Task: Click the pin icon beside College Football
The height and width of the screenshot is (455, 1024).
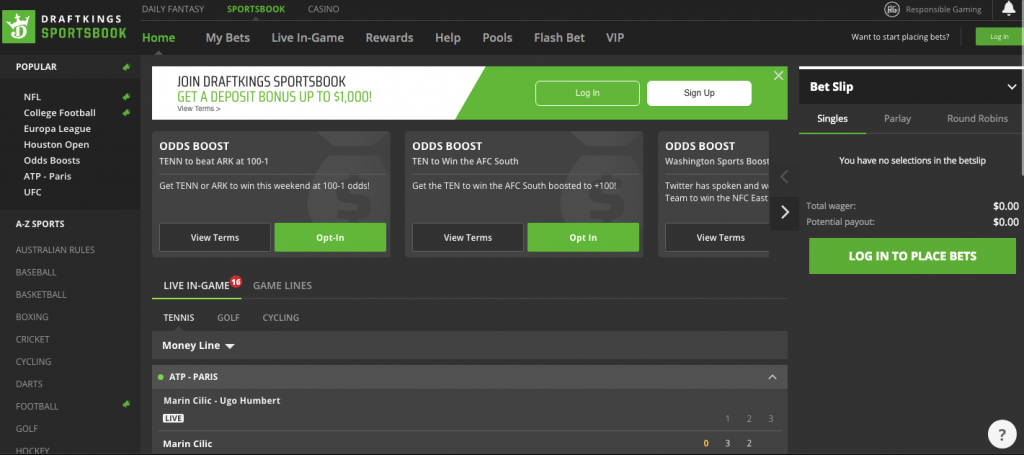Action: (x=125, y=113)
